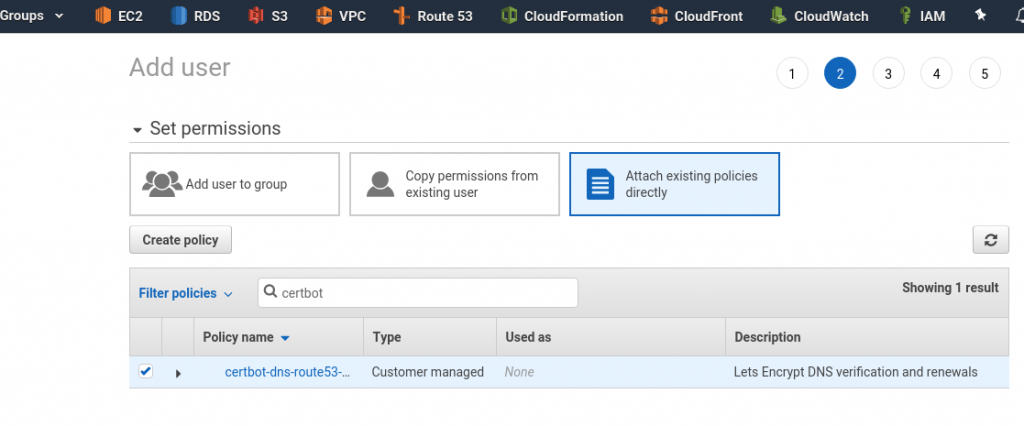This screenshot has width=1024, height=426.
Task: Uncheck the certbot-dns-route53 policy checkbox
Action: click(x=146, y=372)
